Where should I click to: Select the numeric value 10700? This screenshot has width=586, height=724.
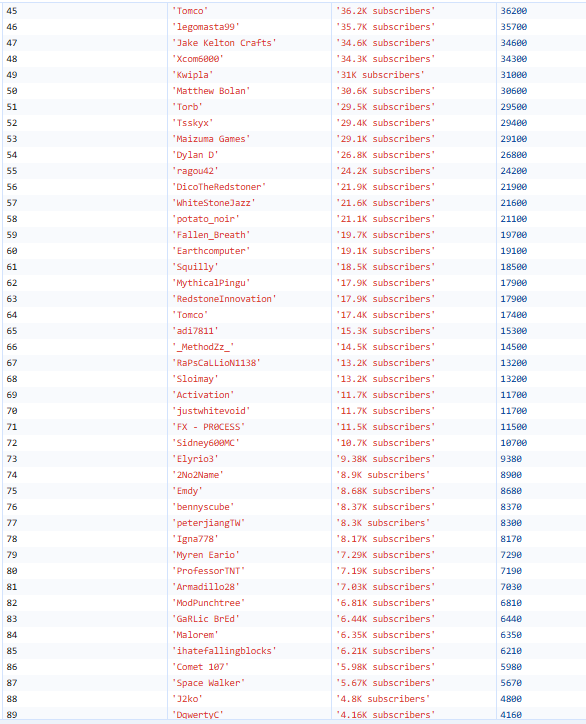514,443
